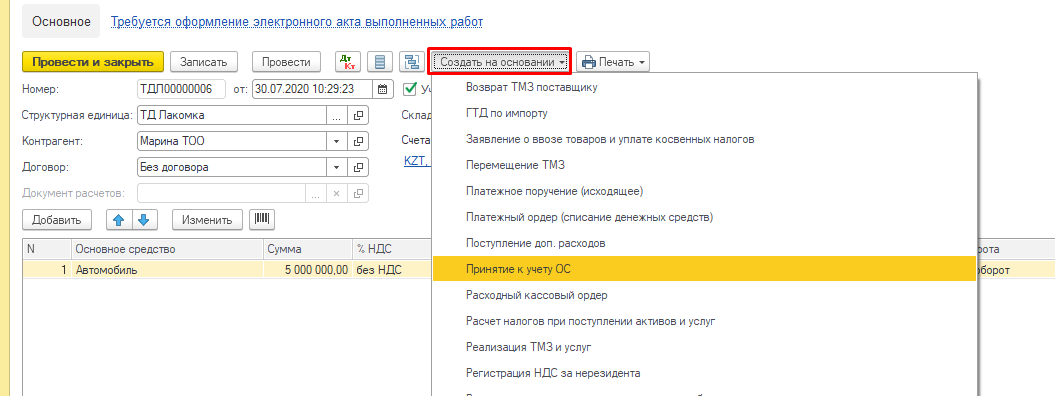Click the barcode scan icon button
Viewport: 1055px width, 396px height.
pyautogui.click(x=261, y=219)
